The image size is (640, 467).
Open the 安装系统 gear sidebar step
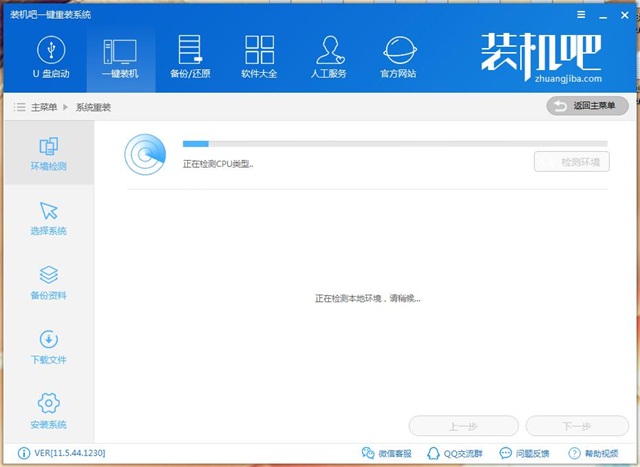coord(48,411)
